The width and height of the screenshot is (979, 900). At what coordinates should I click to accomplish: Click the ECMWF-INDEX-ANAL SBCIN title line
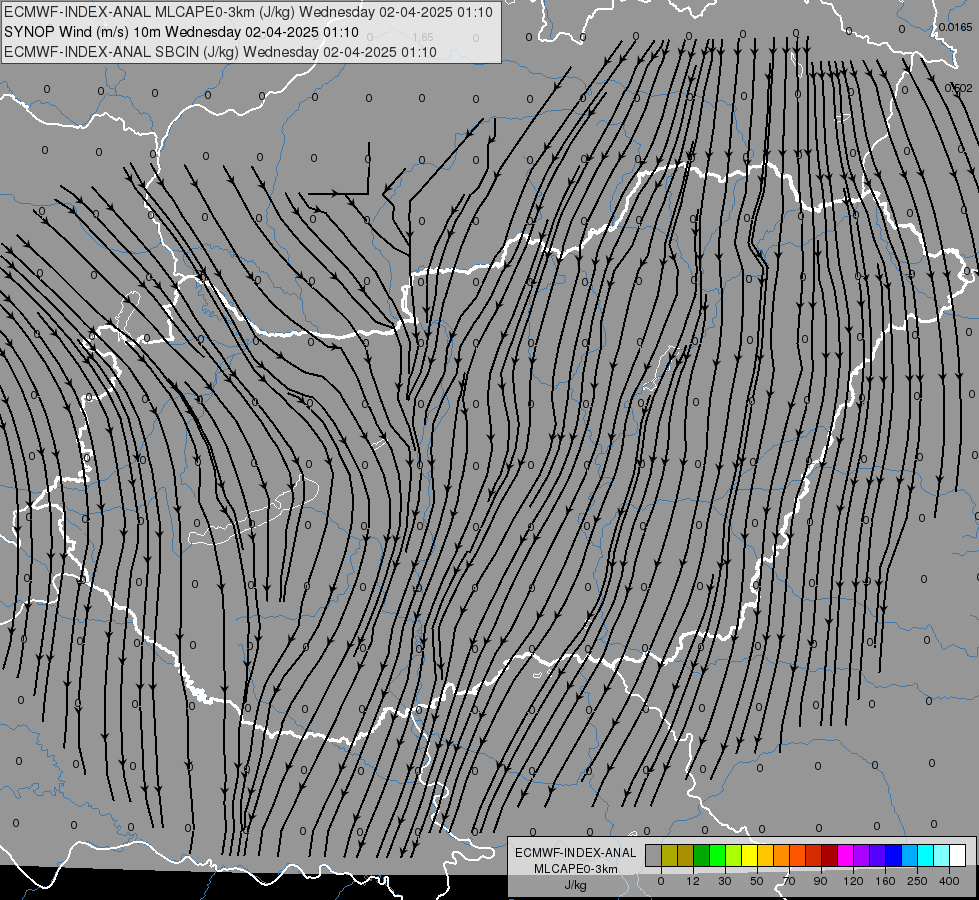point(220,52)
